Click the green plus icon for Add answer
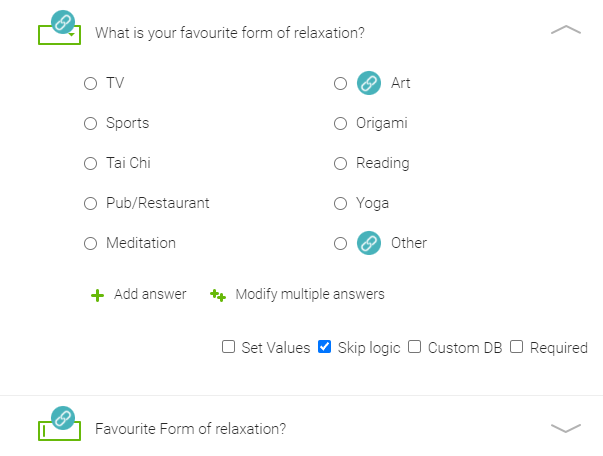603x456 pixels. [x=97, y=295]
